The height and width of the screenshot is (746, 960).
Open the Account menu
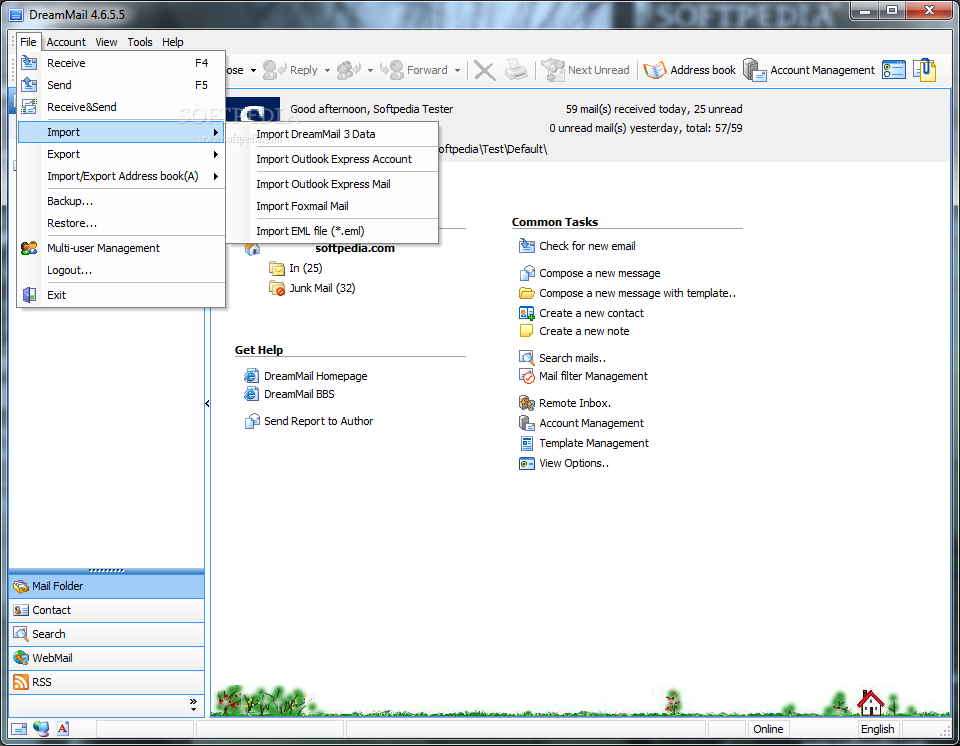[66, 42]
